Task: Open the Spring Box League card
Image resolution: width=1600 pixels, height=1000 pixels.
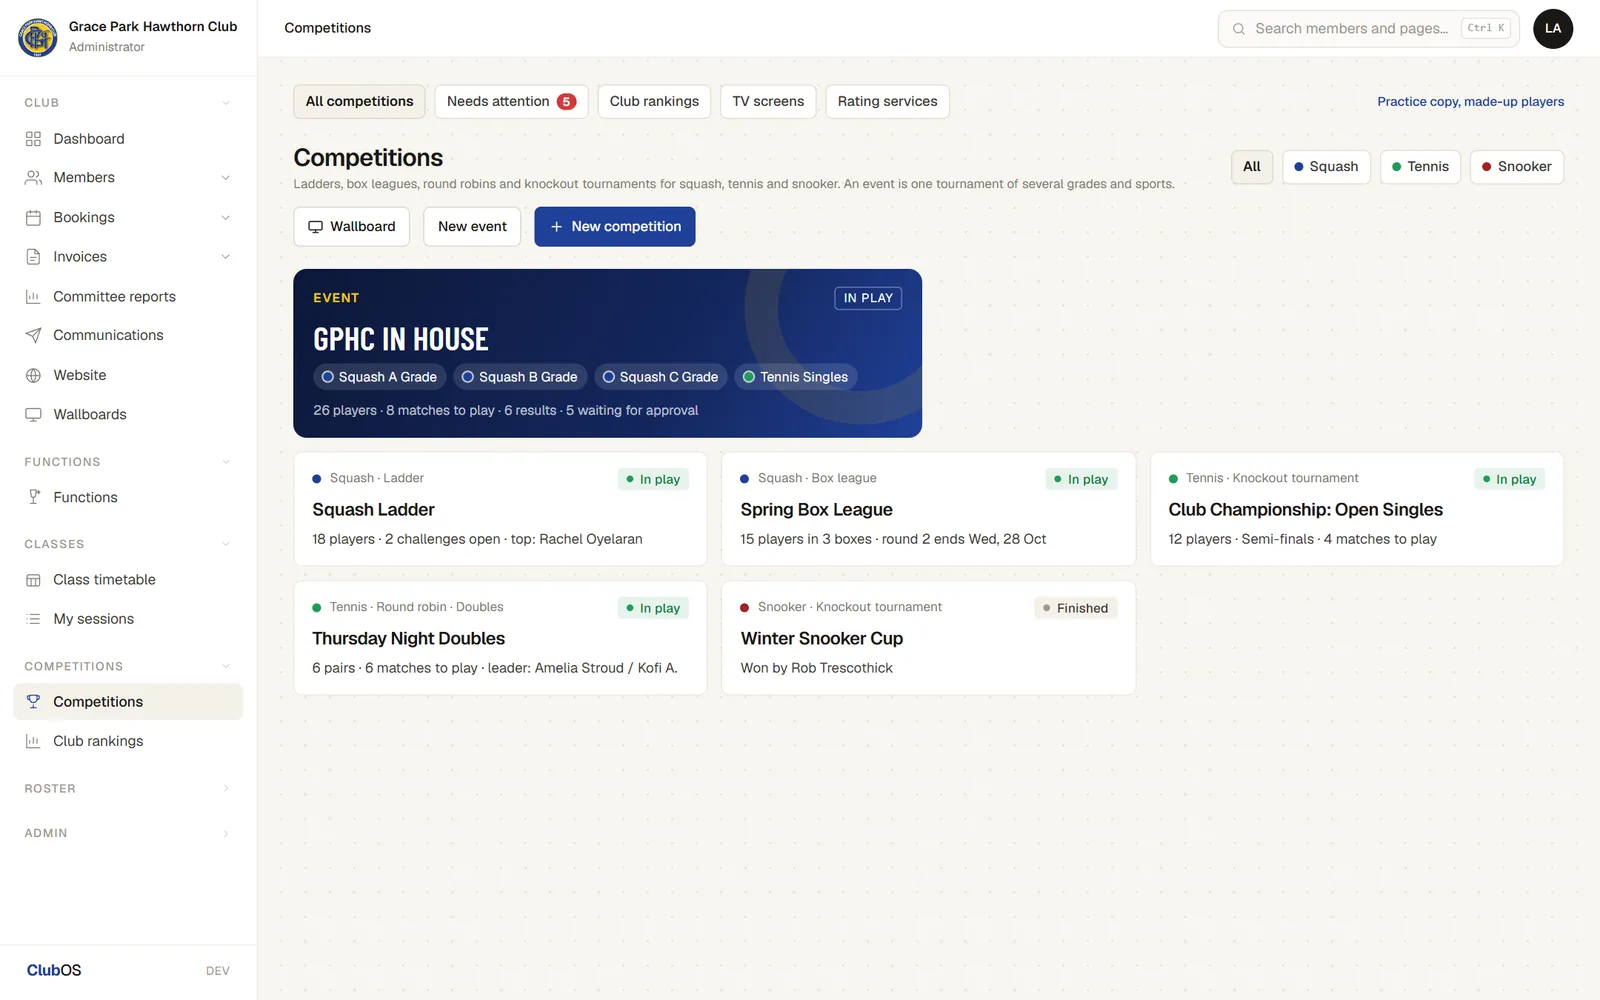Action: click(928, 509)
